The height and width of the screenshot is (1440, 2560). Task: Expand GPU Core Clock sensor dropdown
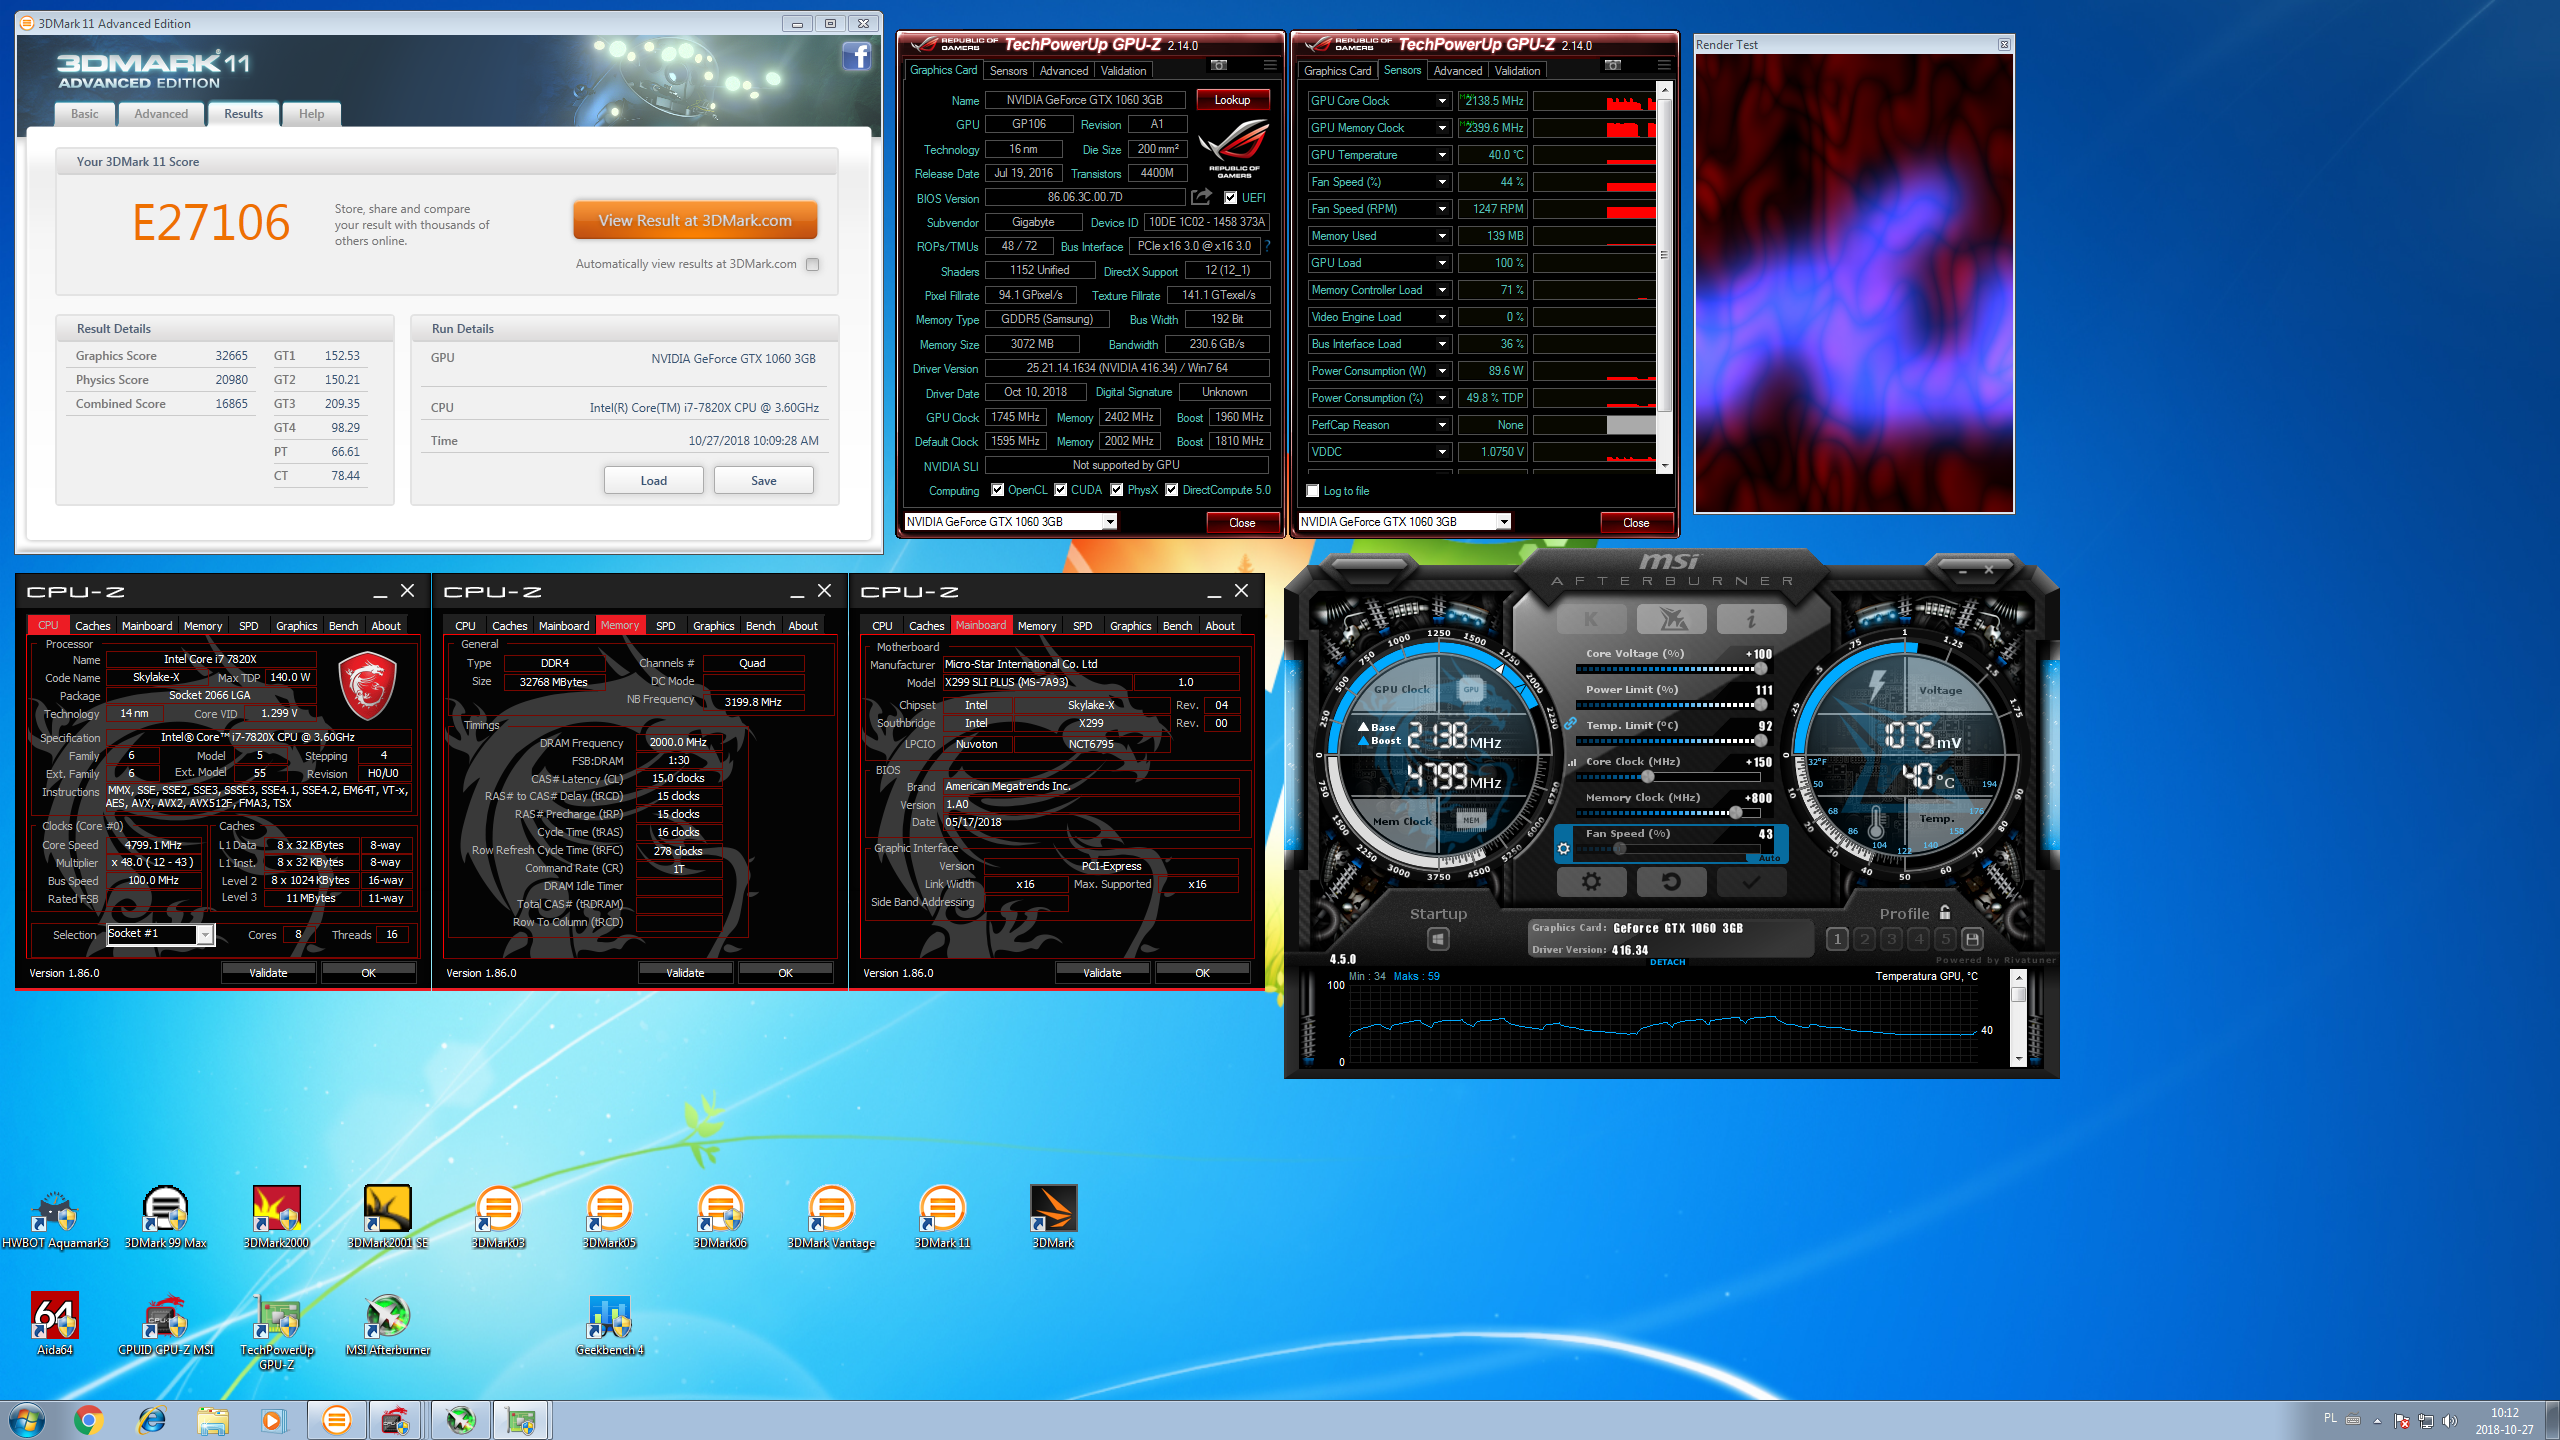tap(1442, 101)
